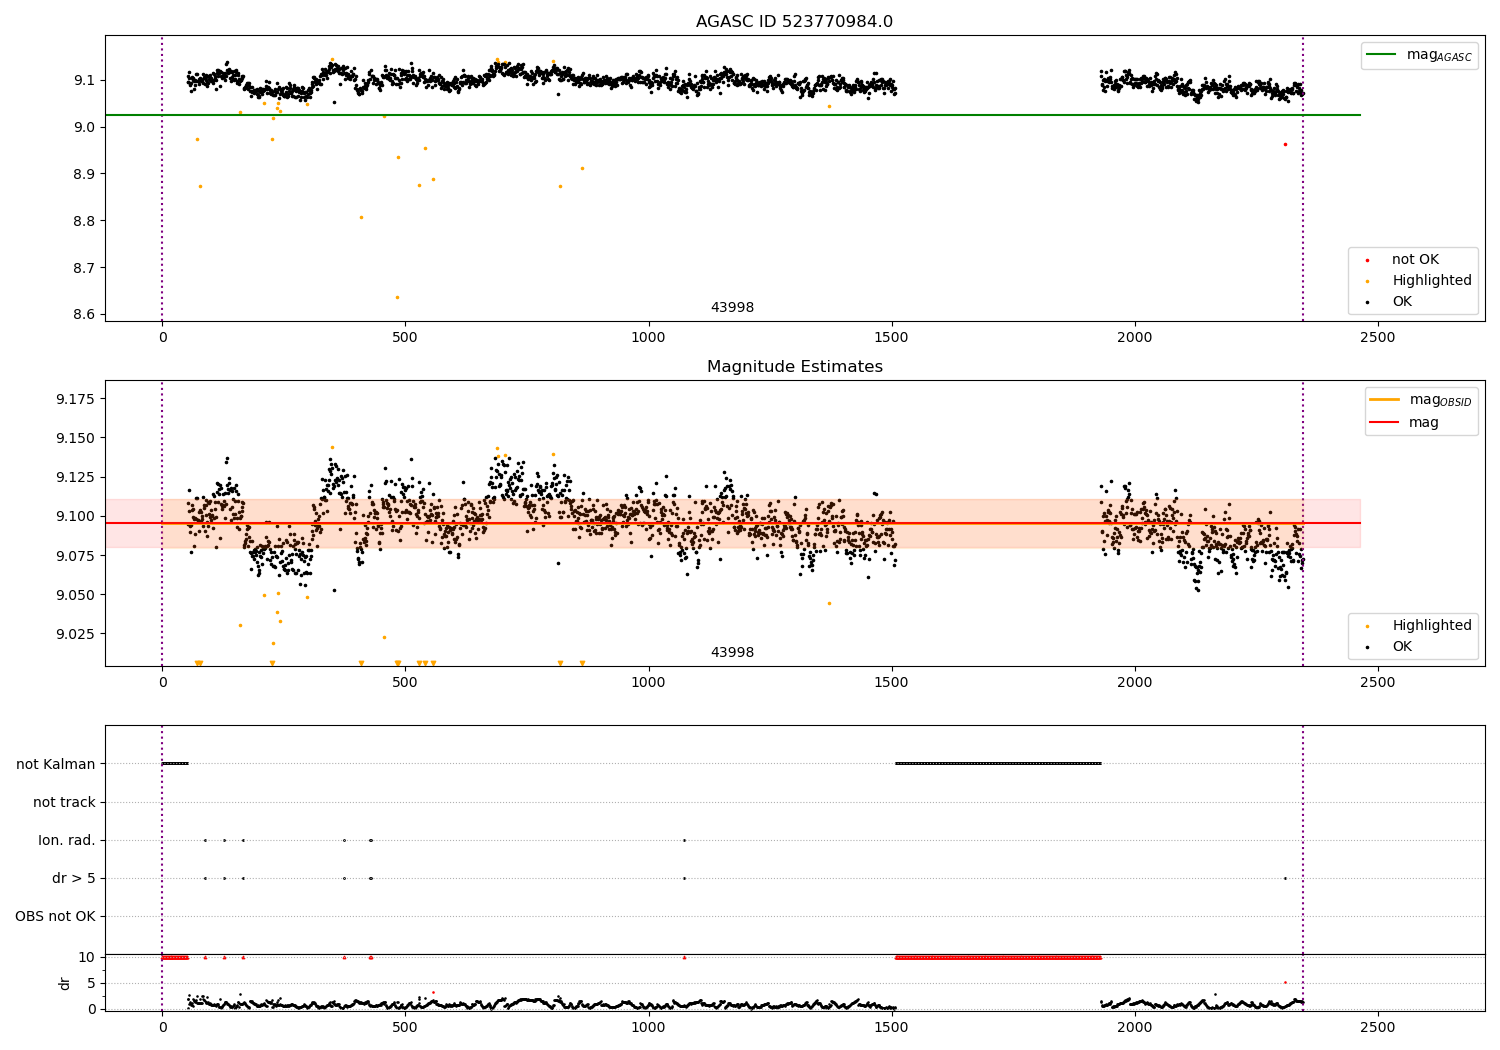The height and width of the screenshot is (1050, 1500).
Task: Click the "8.8" y-axis tick in top plot
Action: (84, 221)
